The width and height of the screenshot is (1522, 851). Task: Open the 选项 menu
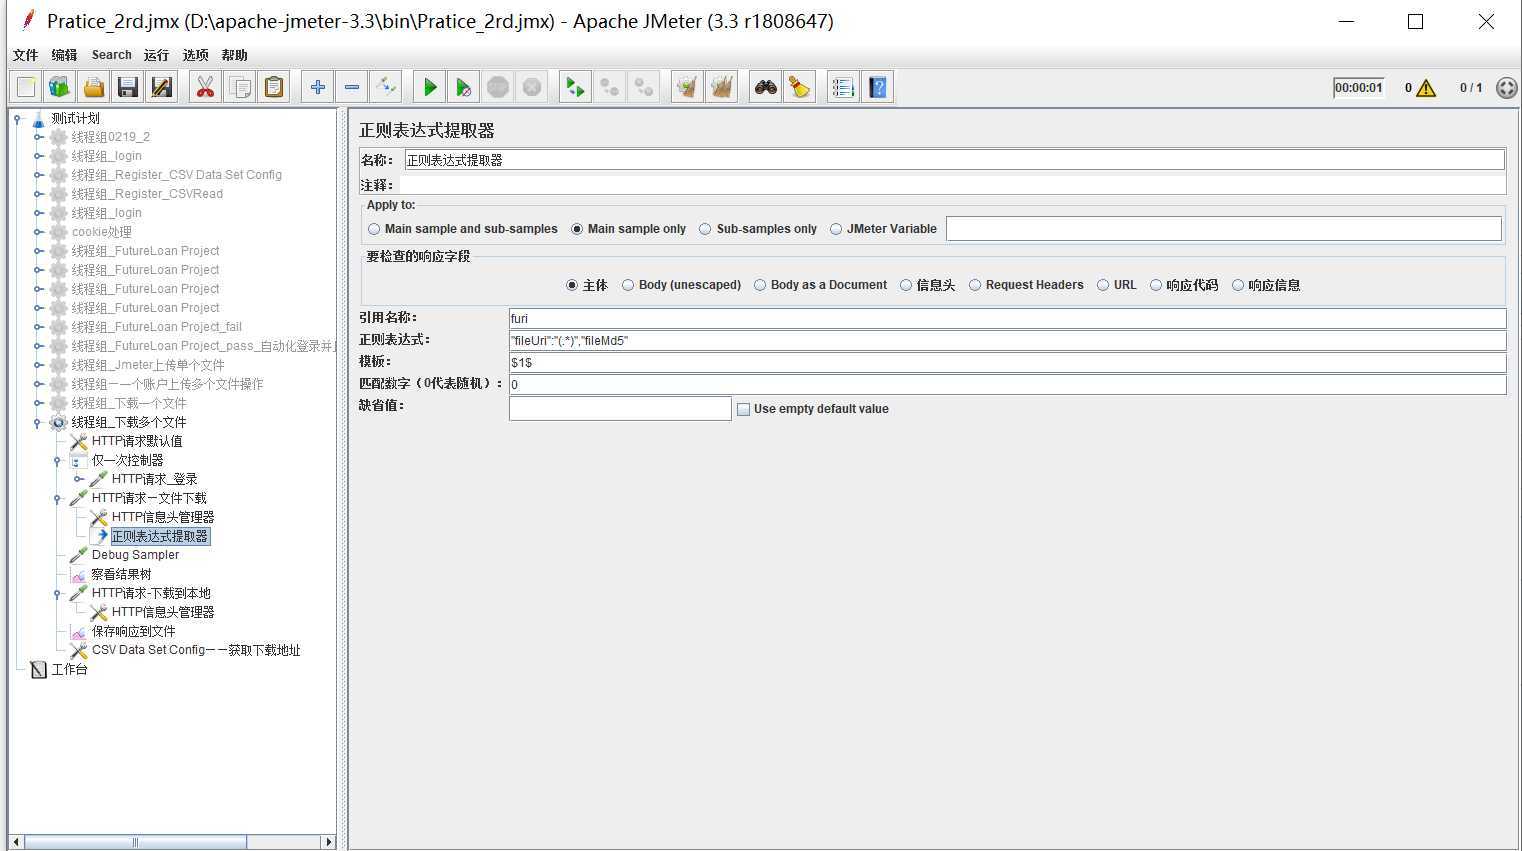click(x=196, y=55)
